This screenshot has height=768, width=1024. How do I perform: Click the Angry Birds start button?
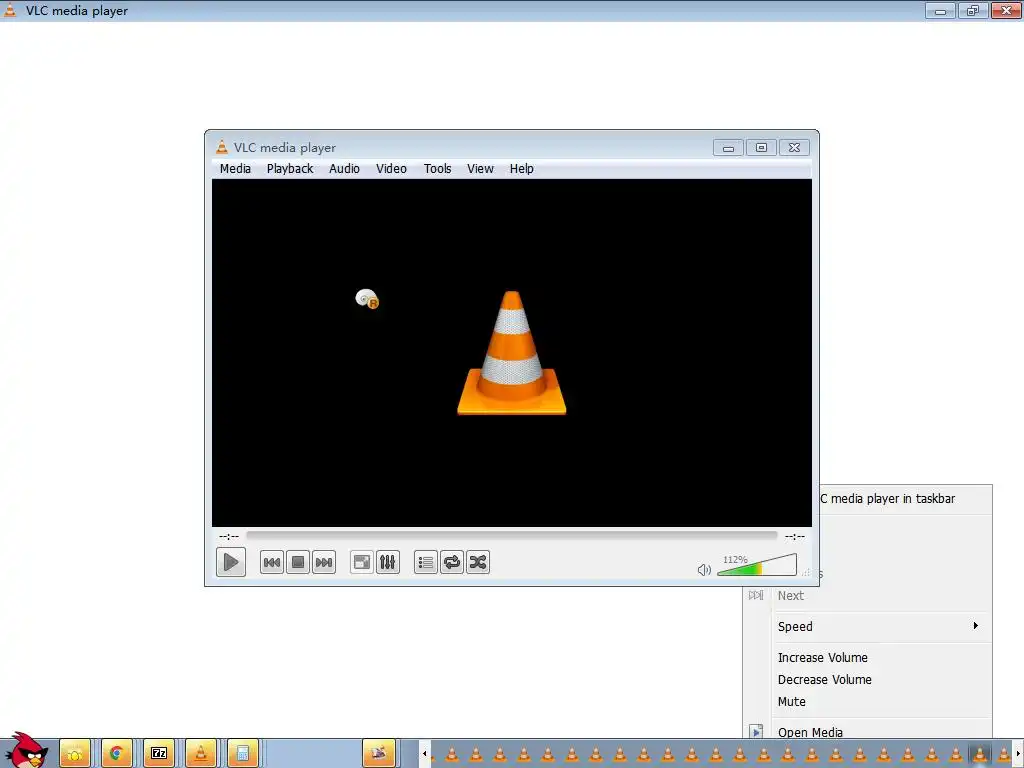click(x=26, y=750)
